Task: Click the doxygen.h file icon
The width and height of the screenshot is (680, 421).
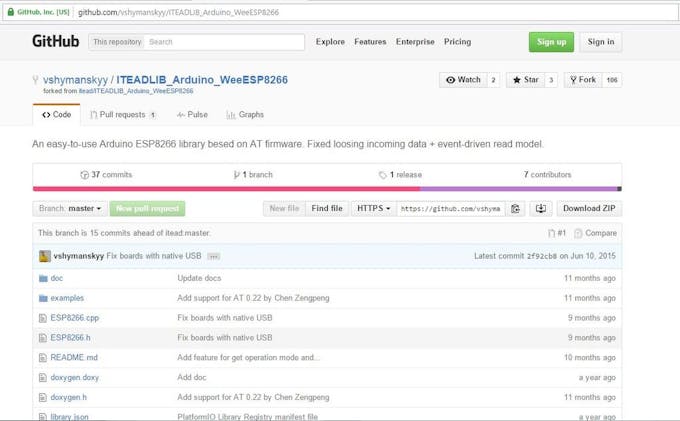Action: click(x=42, y=397)
